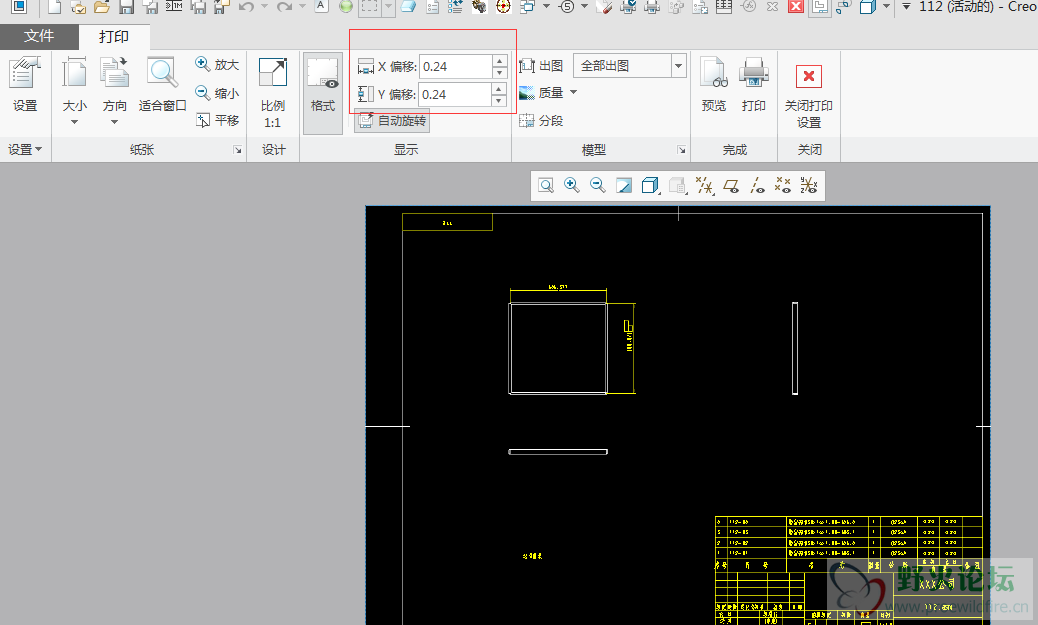Click the 缩小 zoom out button
This screenshot has width=1038, height=625.
tap(217, 93)
